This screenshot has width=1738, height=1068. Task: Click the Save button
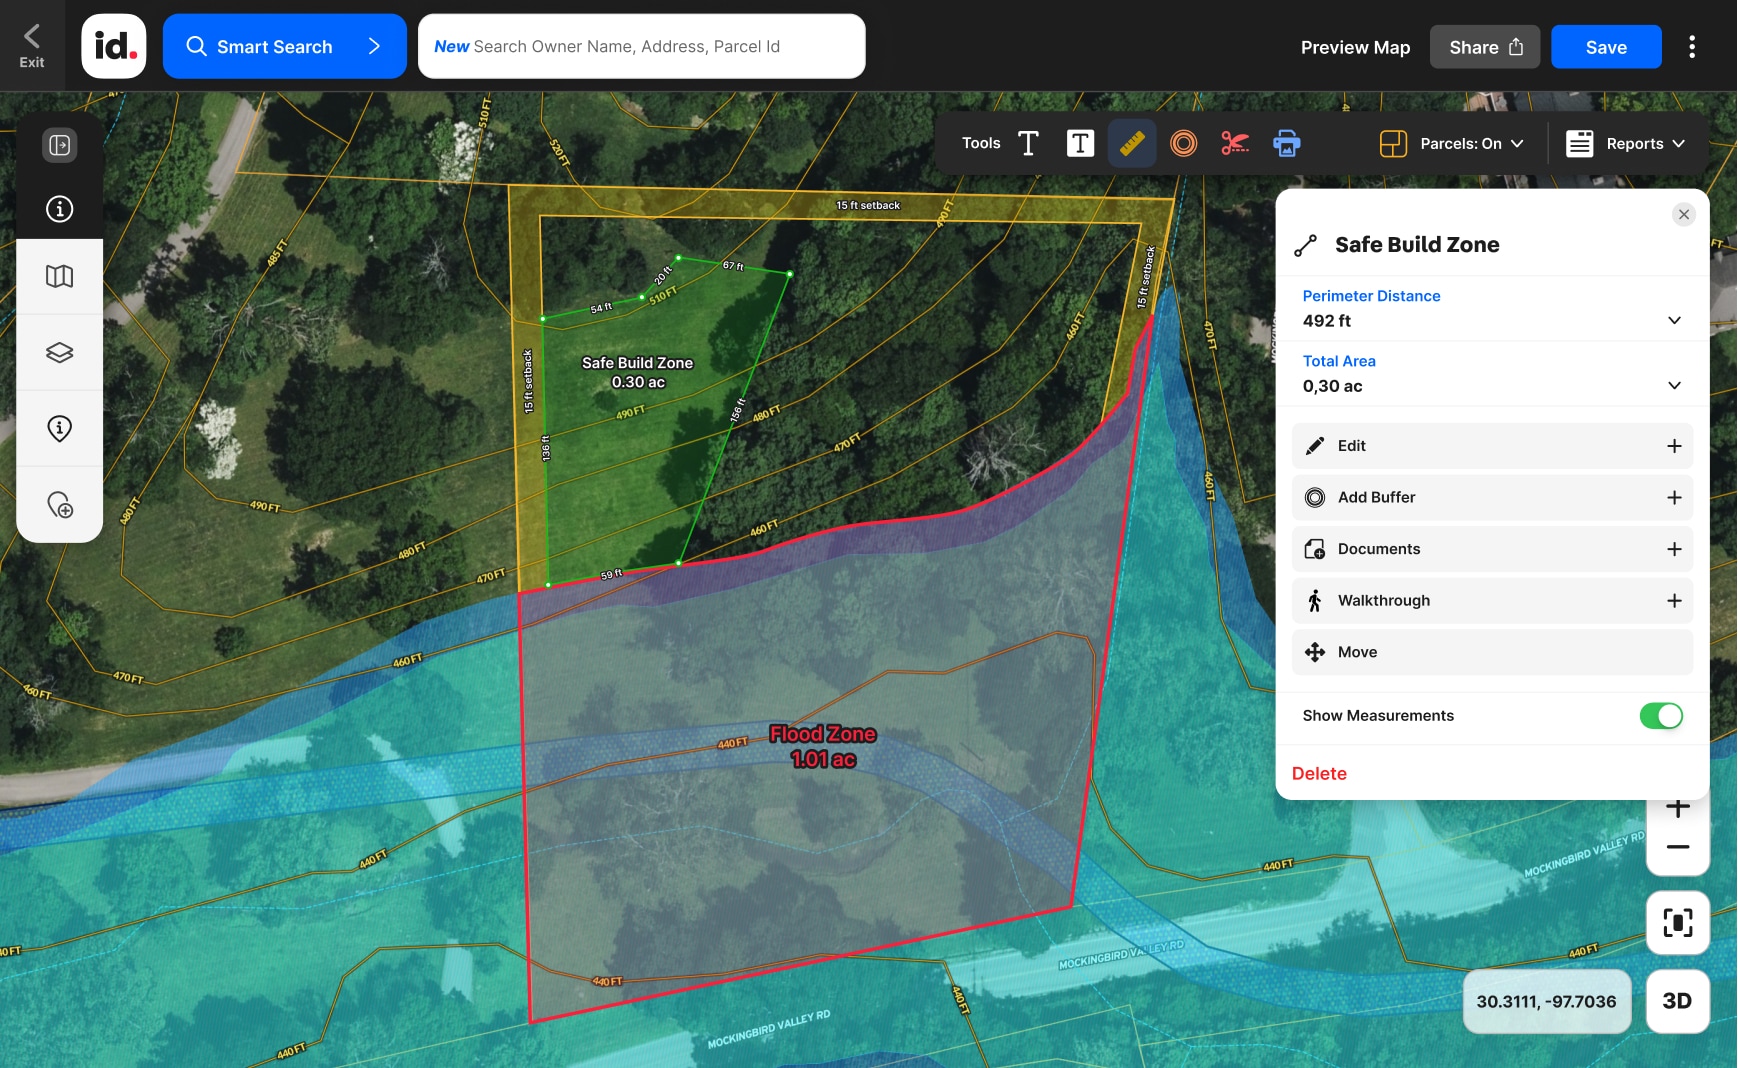coord(1605,46)
